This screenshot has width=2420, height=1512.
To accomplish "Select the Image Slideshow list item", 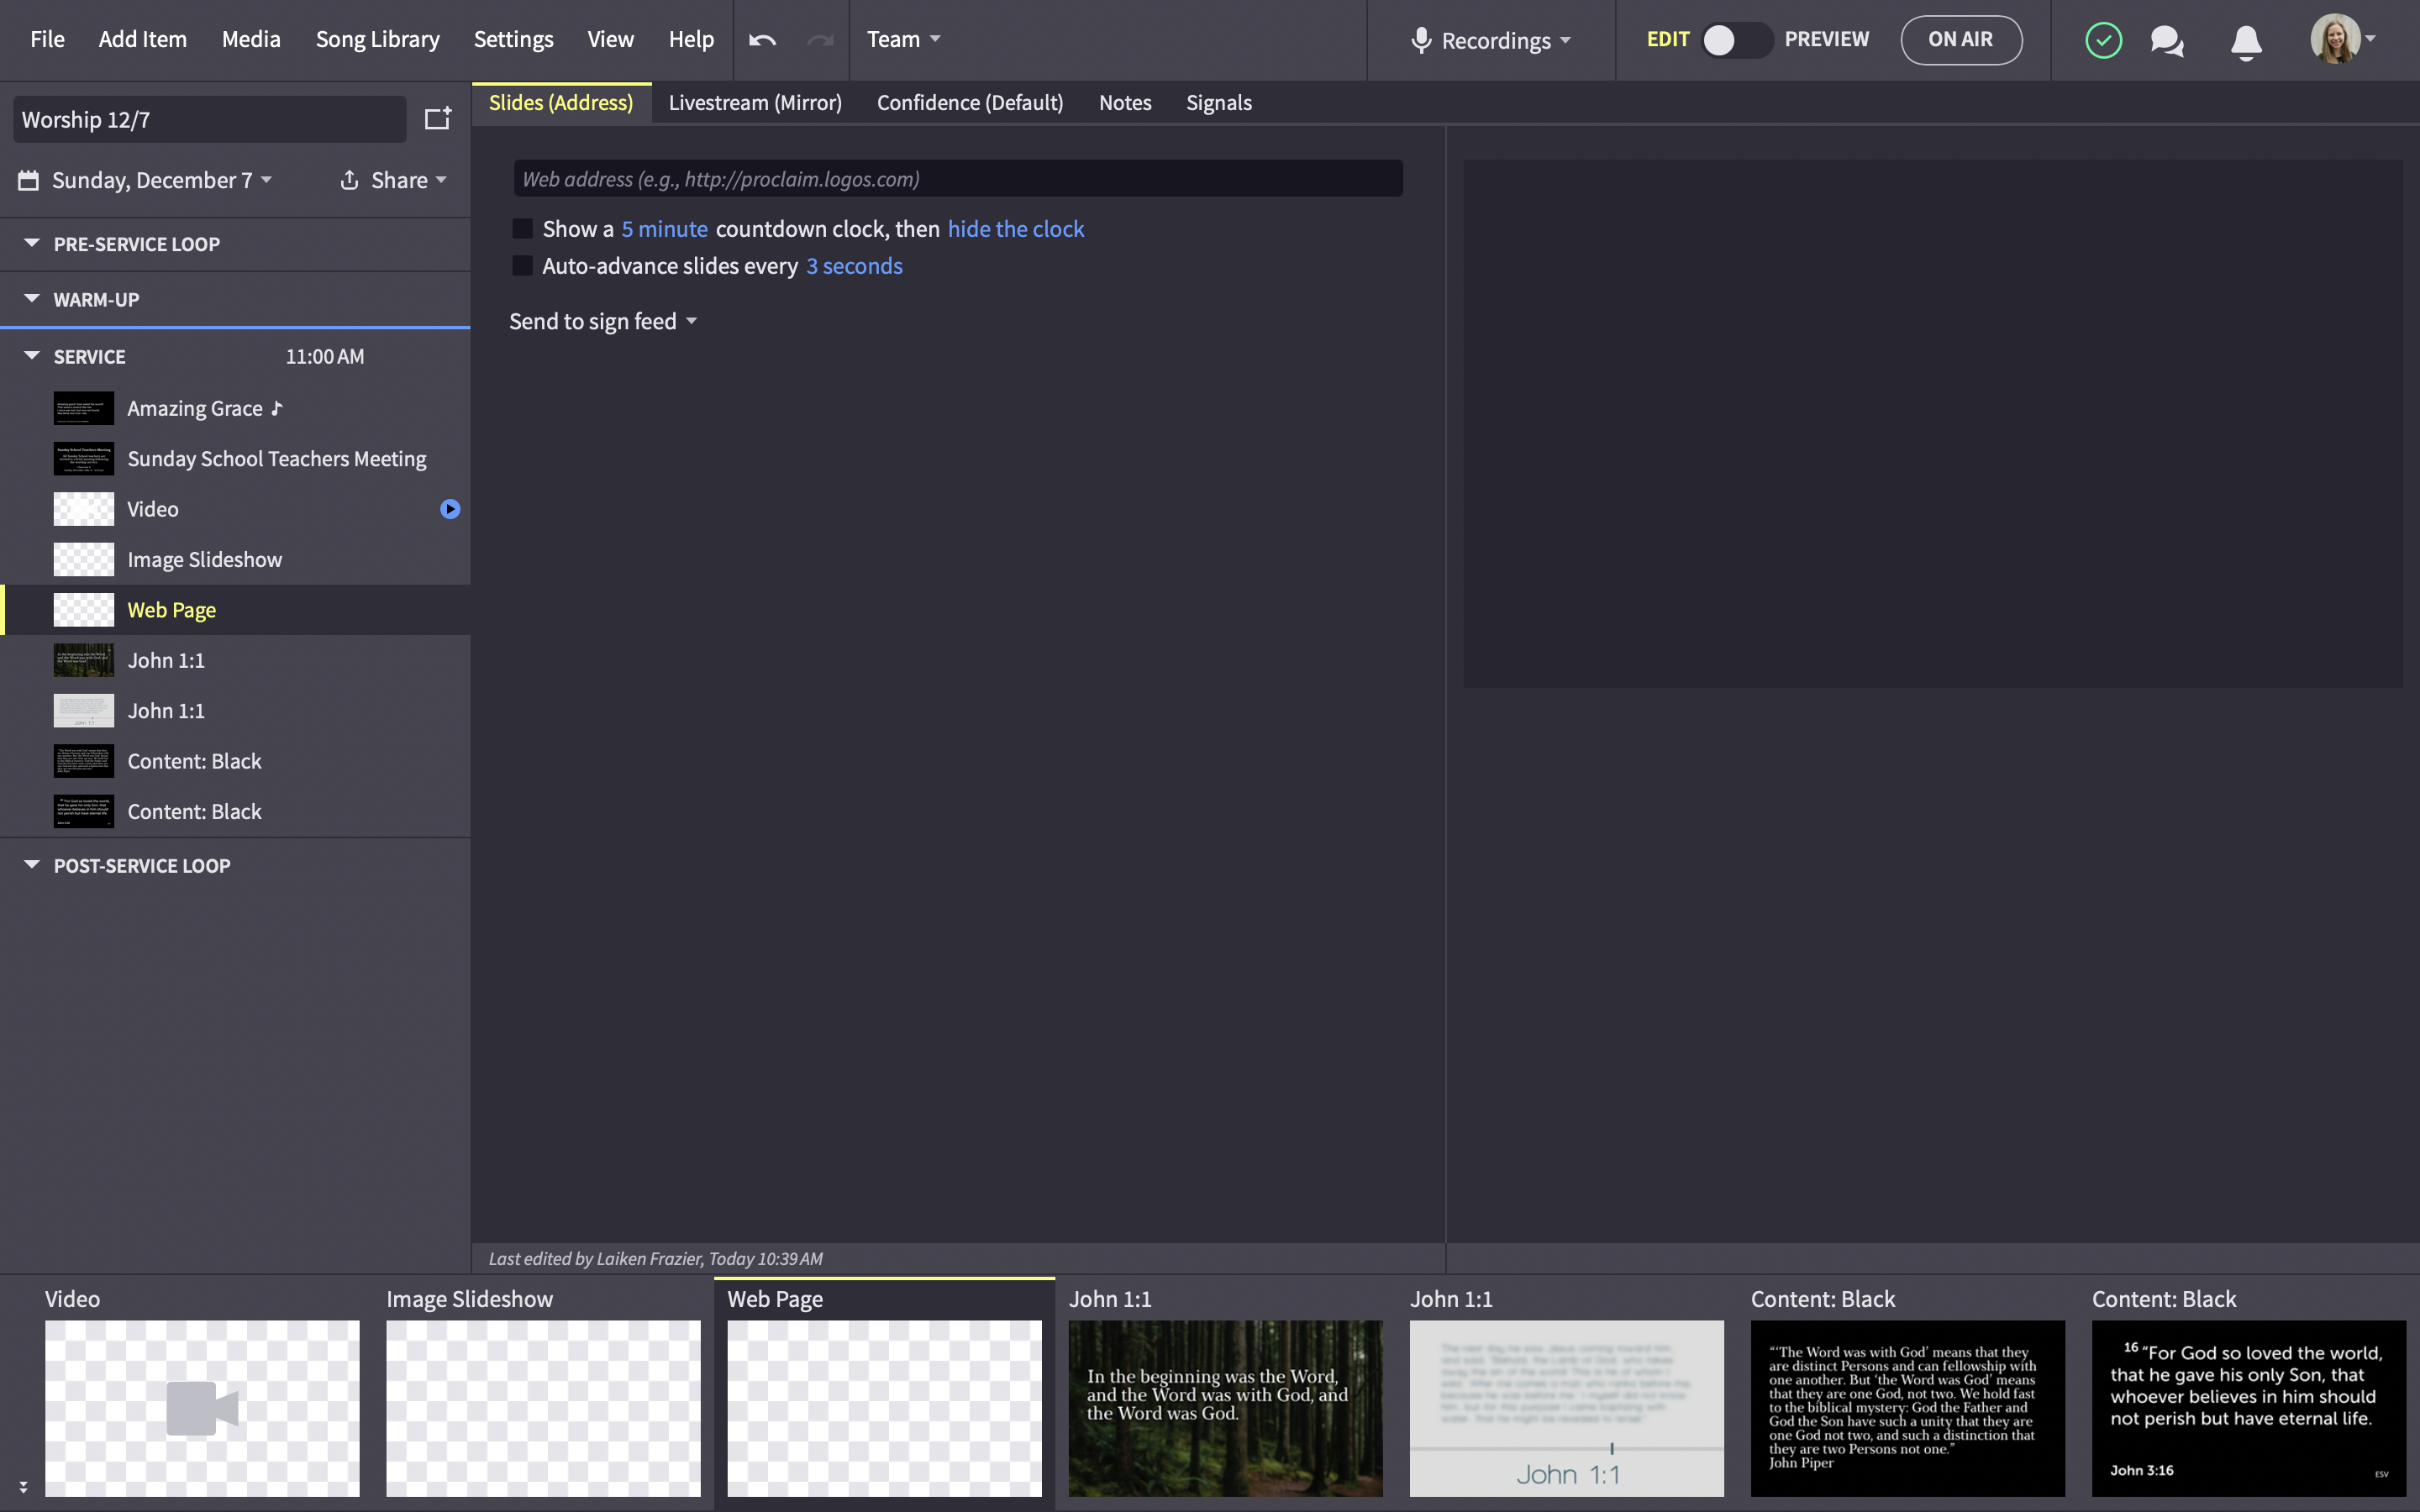I will [235, 559].
